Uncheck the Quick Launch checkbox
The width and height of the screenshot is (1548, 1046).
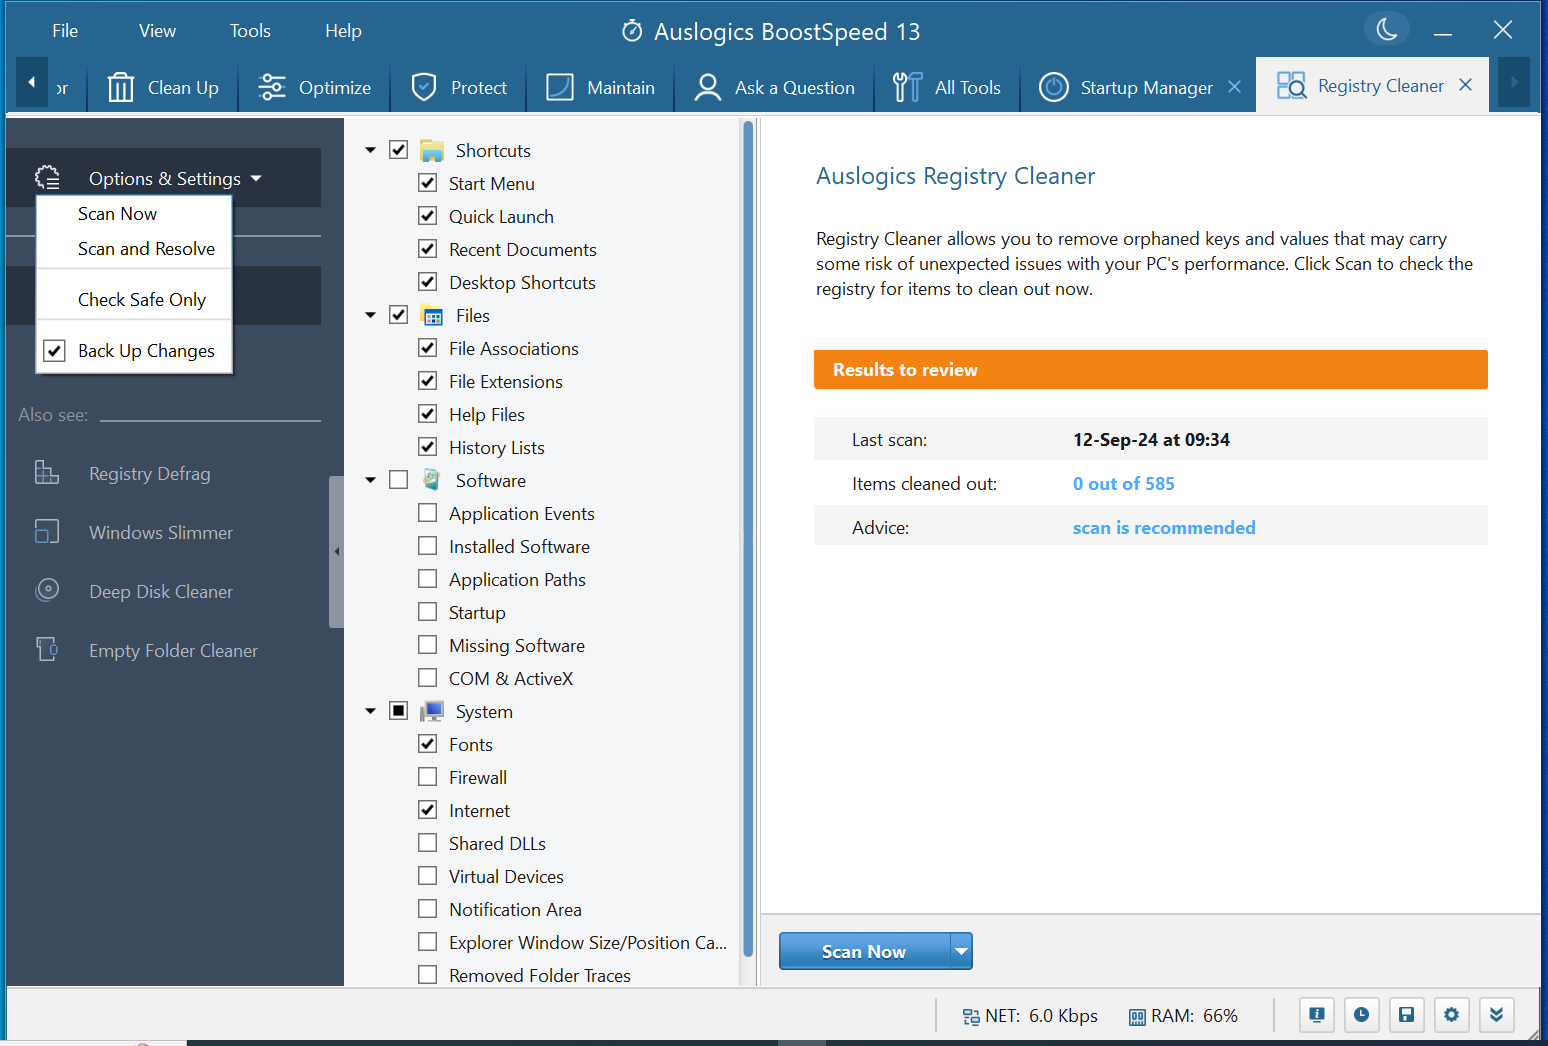[427, 216]
